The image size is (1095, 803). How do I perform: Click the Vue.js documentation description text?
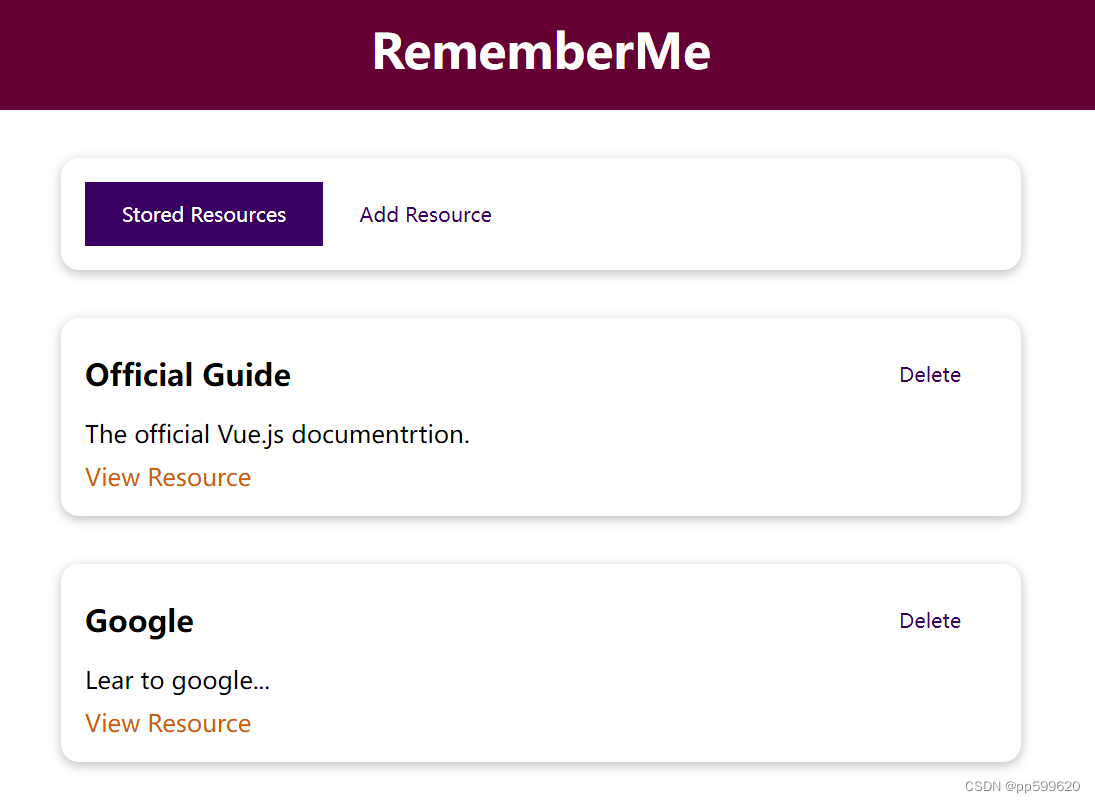point(277,434)
